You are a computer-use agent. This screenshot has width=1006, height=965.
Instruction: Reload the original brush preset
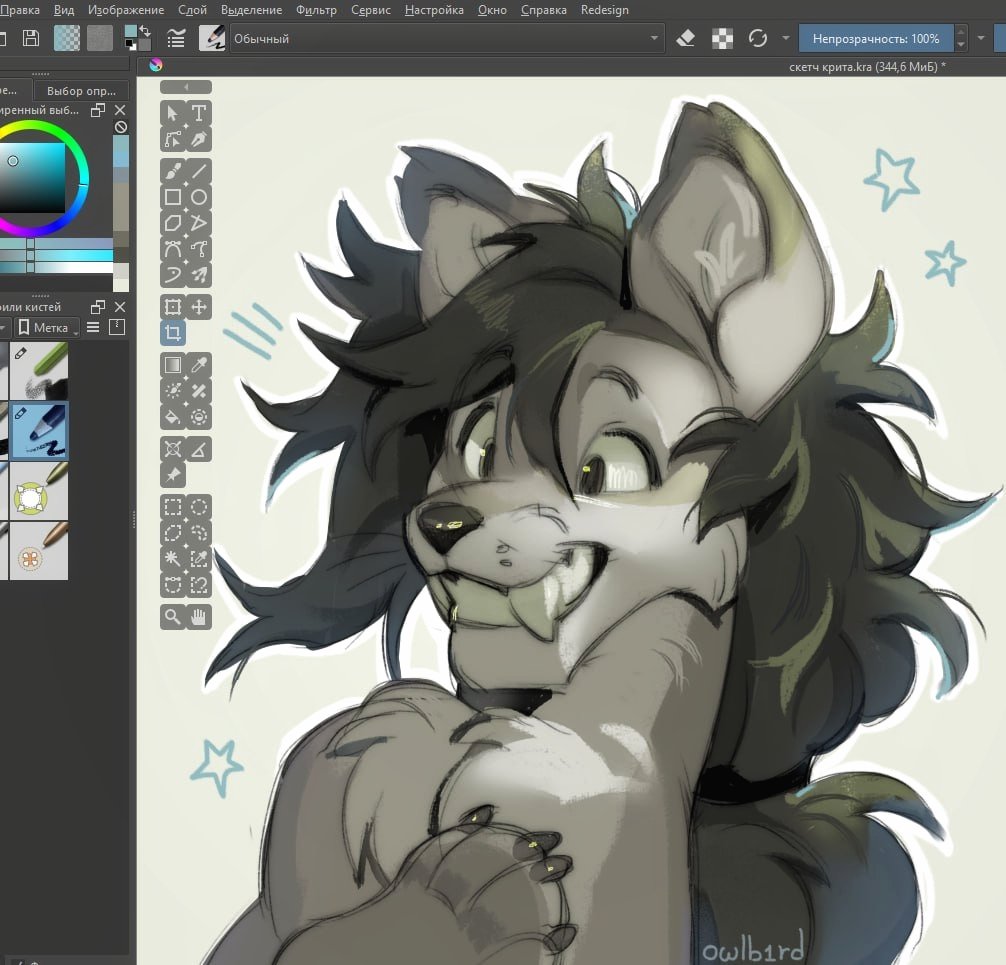coord(758,38)
